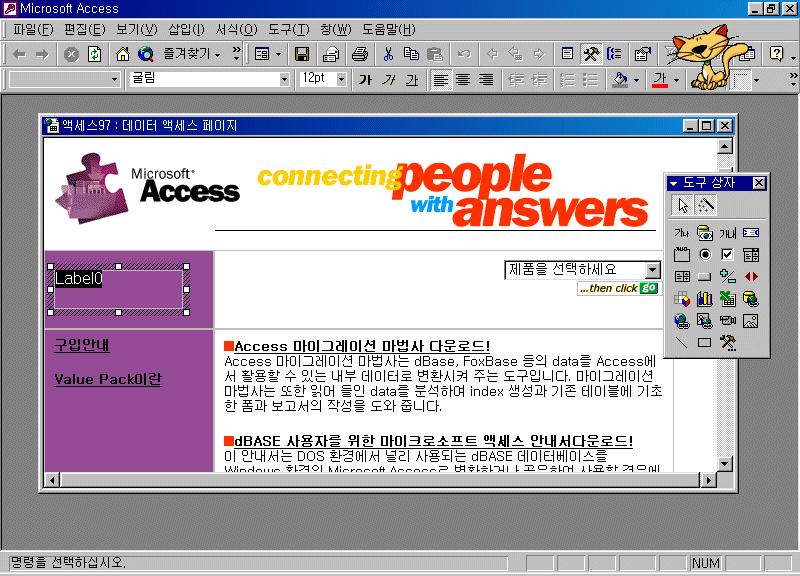
Task: Click the Cut scissors icon
Action: (388, 54)
